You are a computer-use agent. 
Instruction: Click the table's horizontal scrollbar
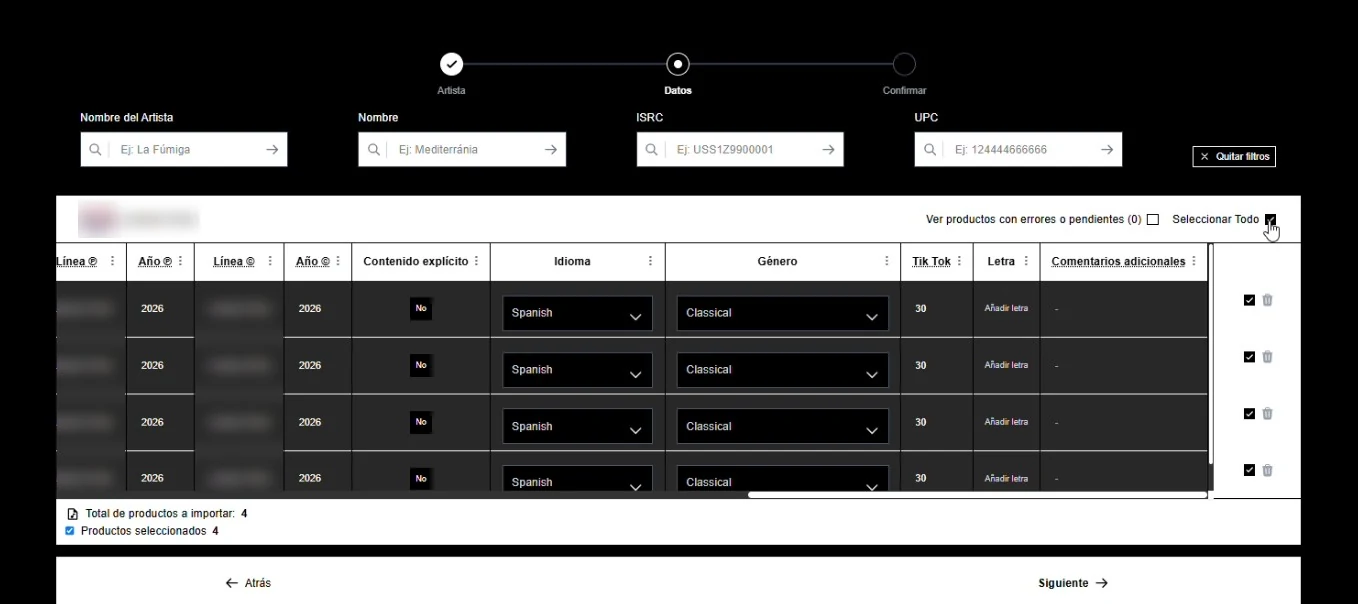[977, 494]
